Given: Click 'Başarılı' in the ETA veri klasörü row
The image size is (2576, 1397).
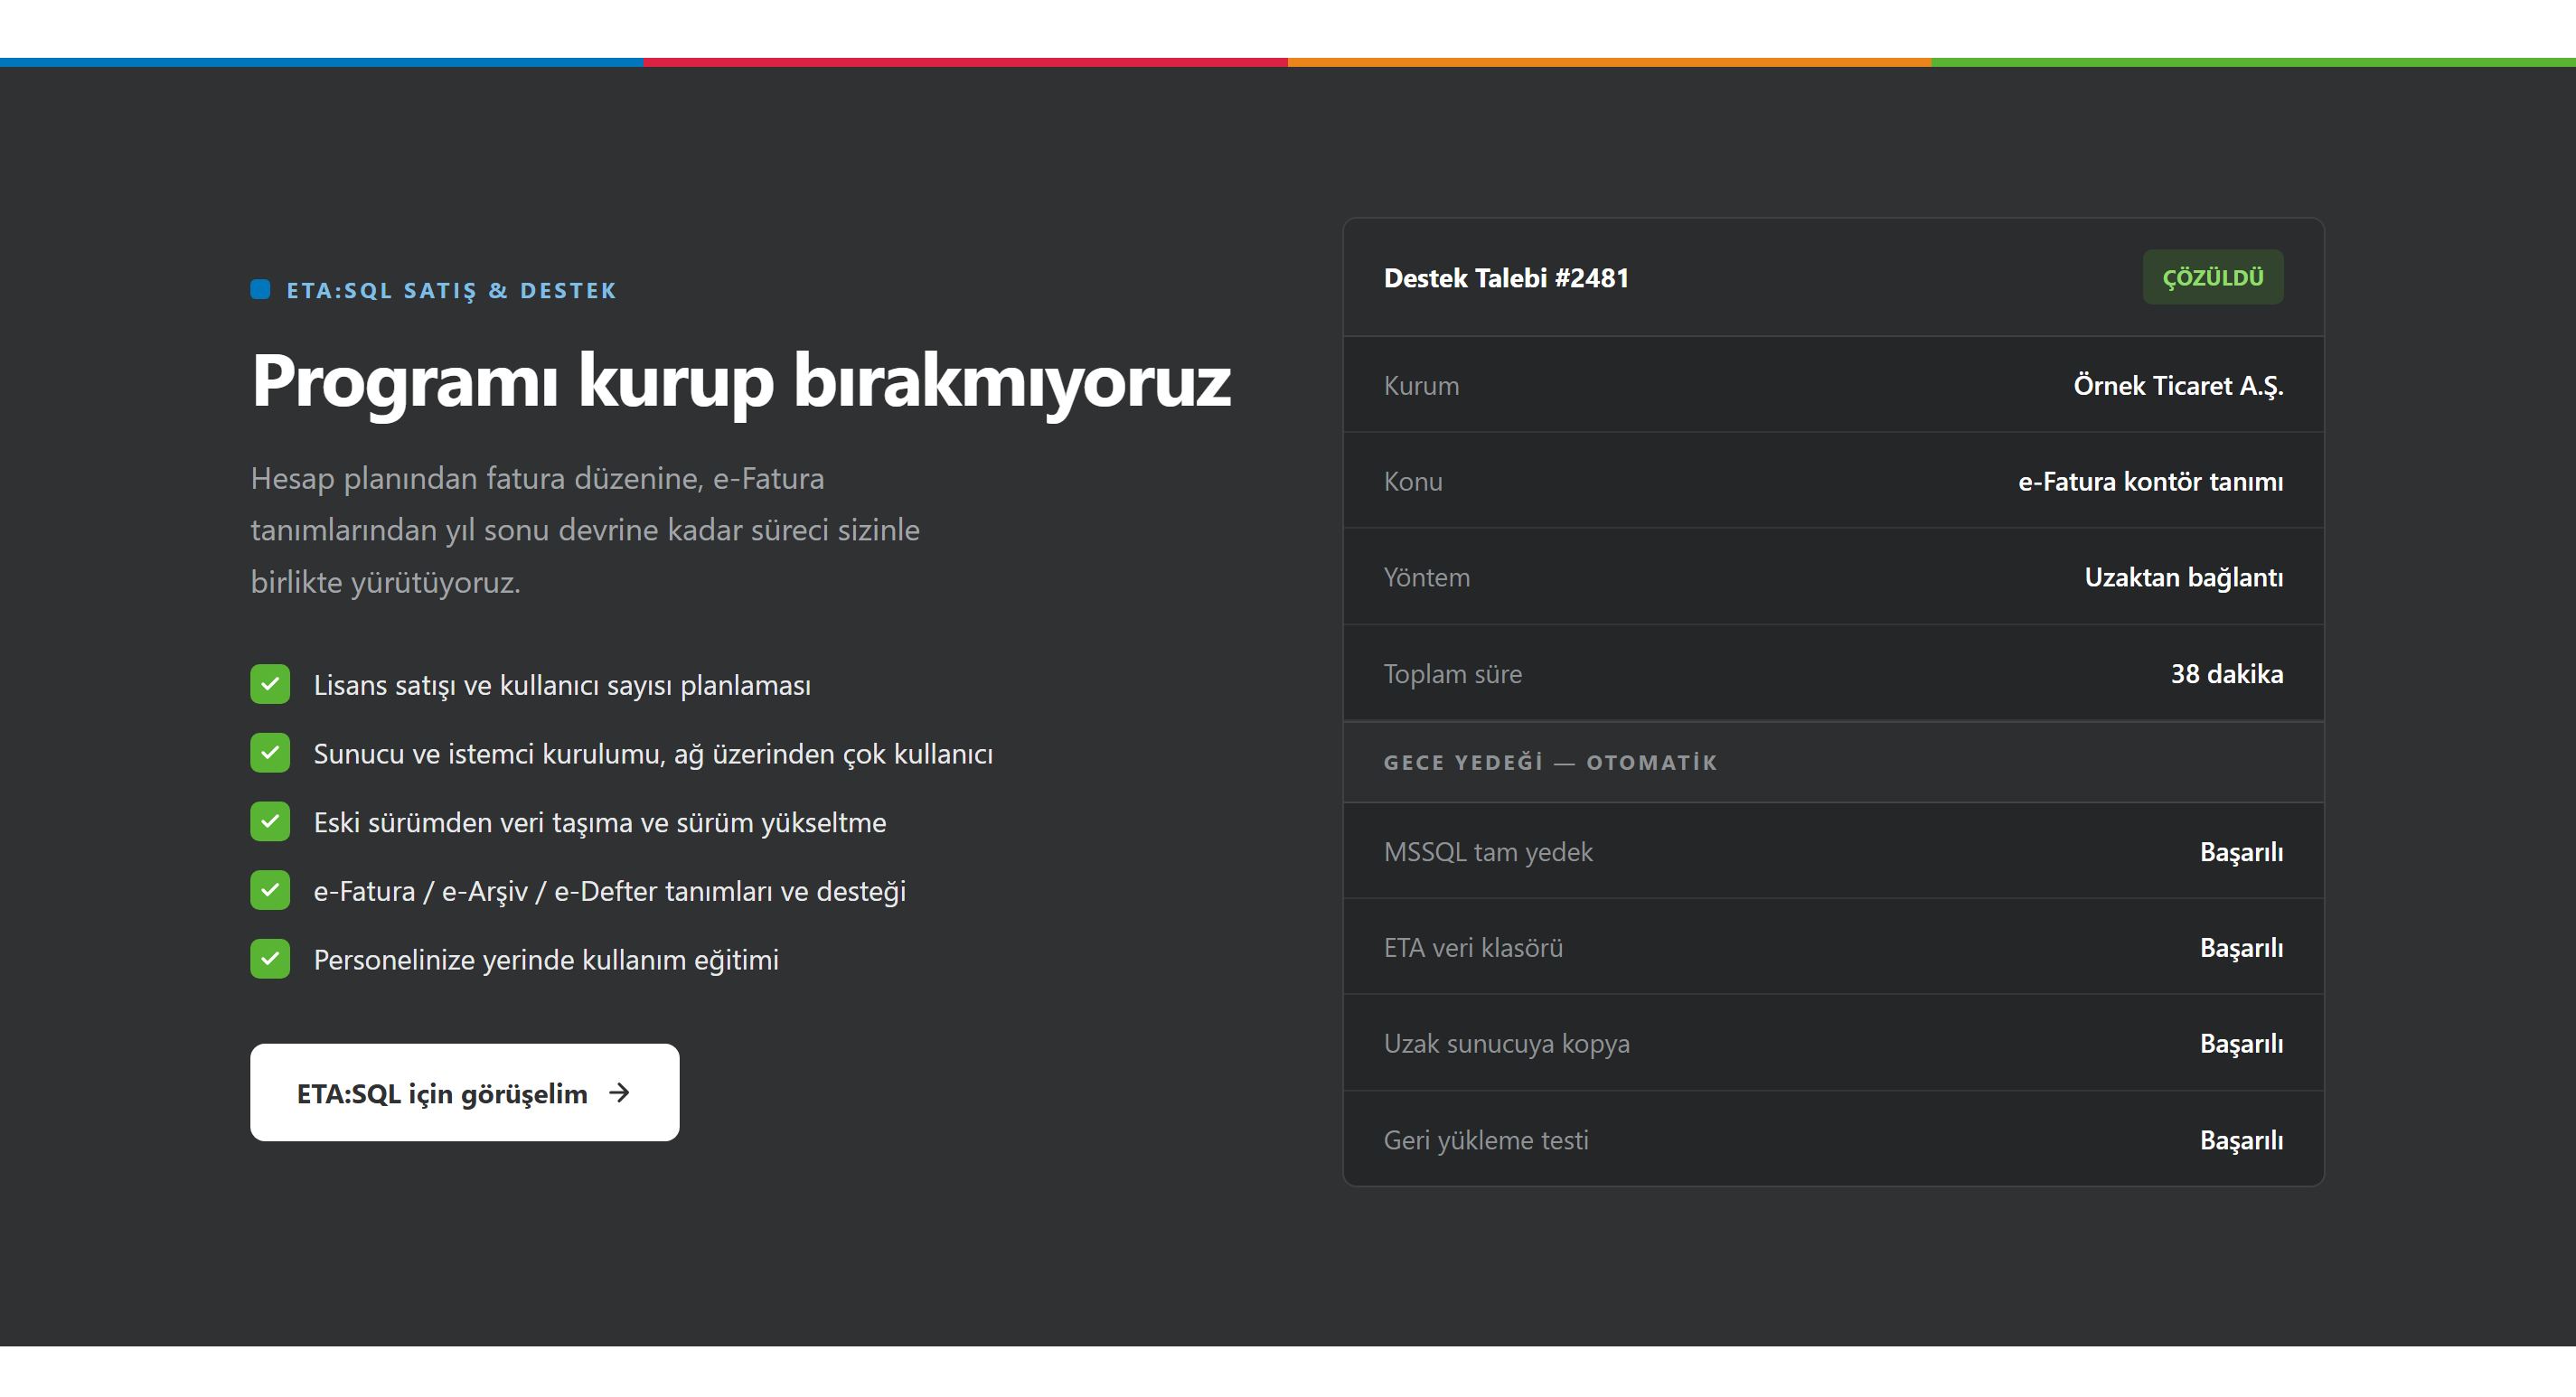Looking at the screenshot, I should (2242, 948).
